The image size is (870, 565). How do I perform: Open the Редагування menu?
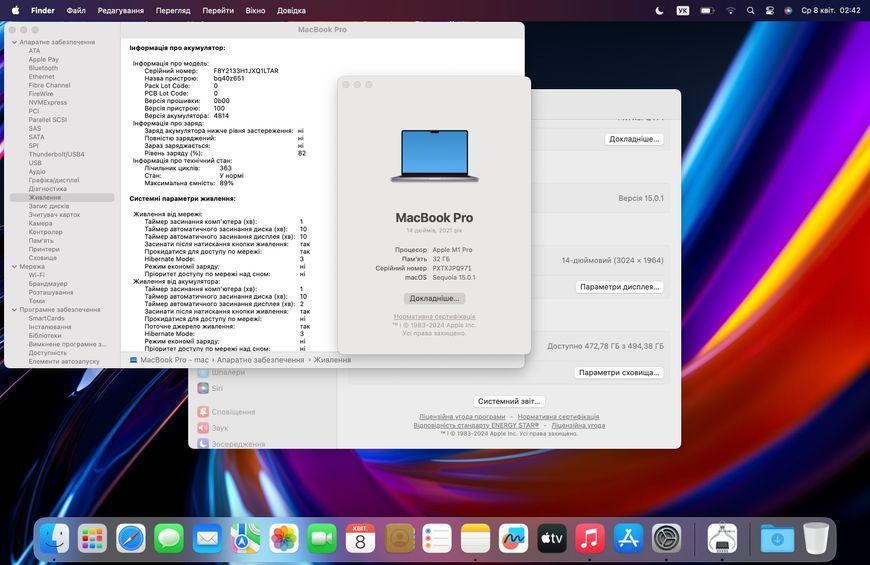[x=120, y=10]
